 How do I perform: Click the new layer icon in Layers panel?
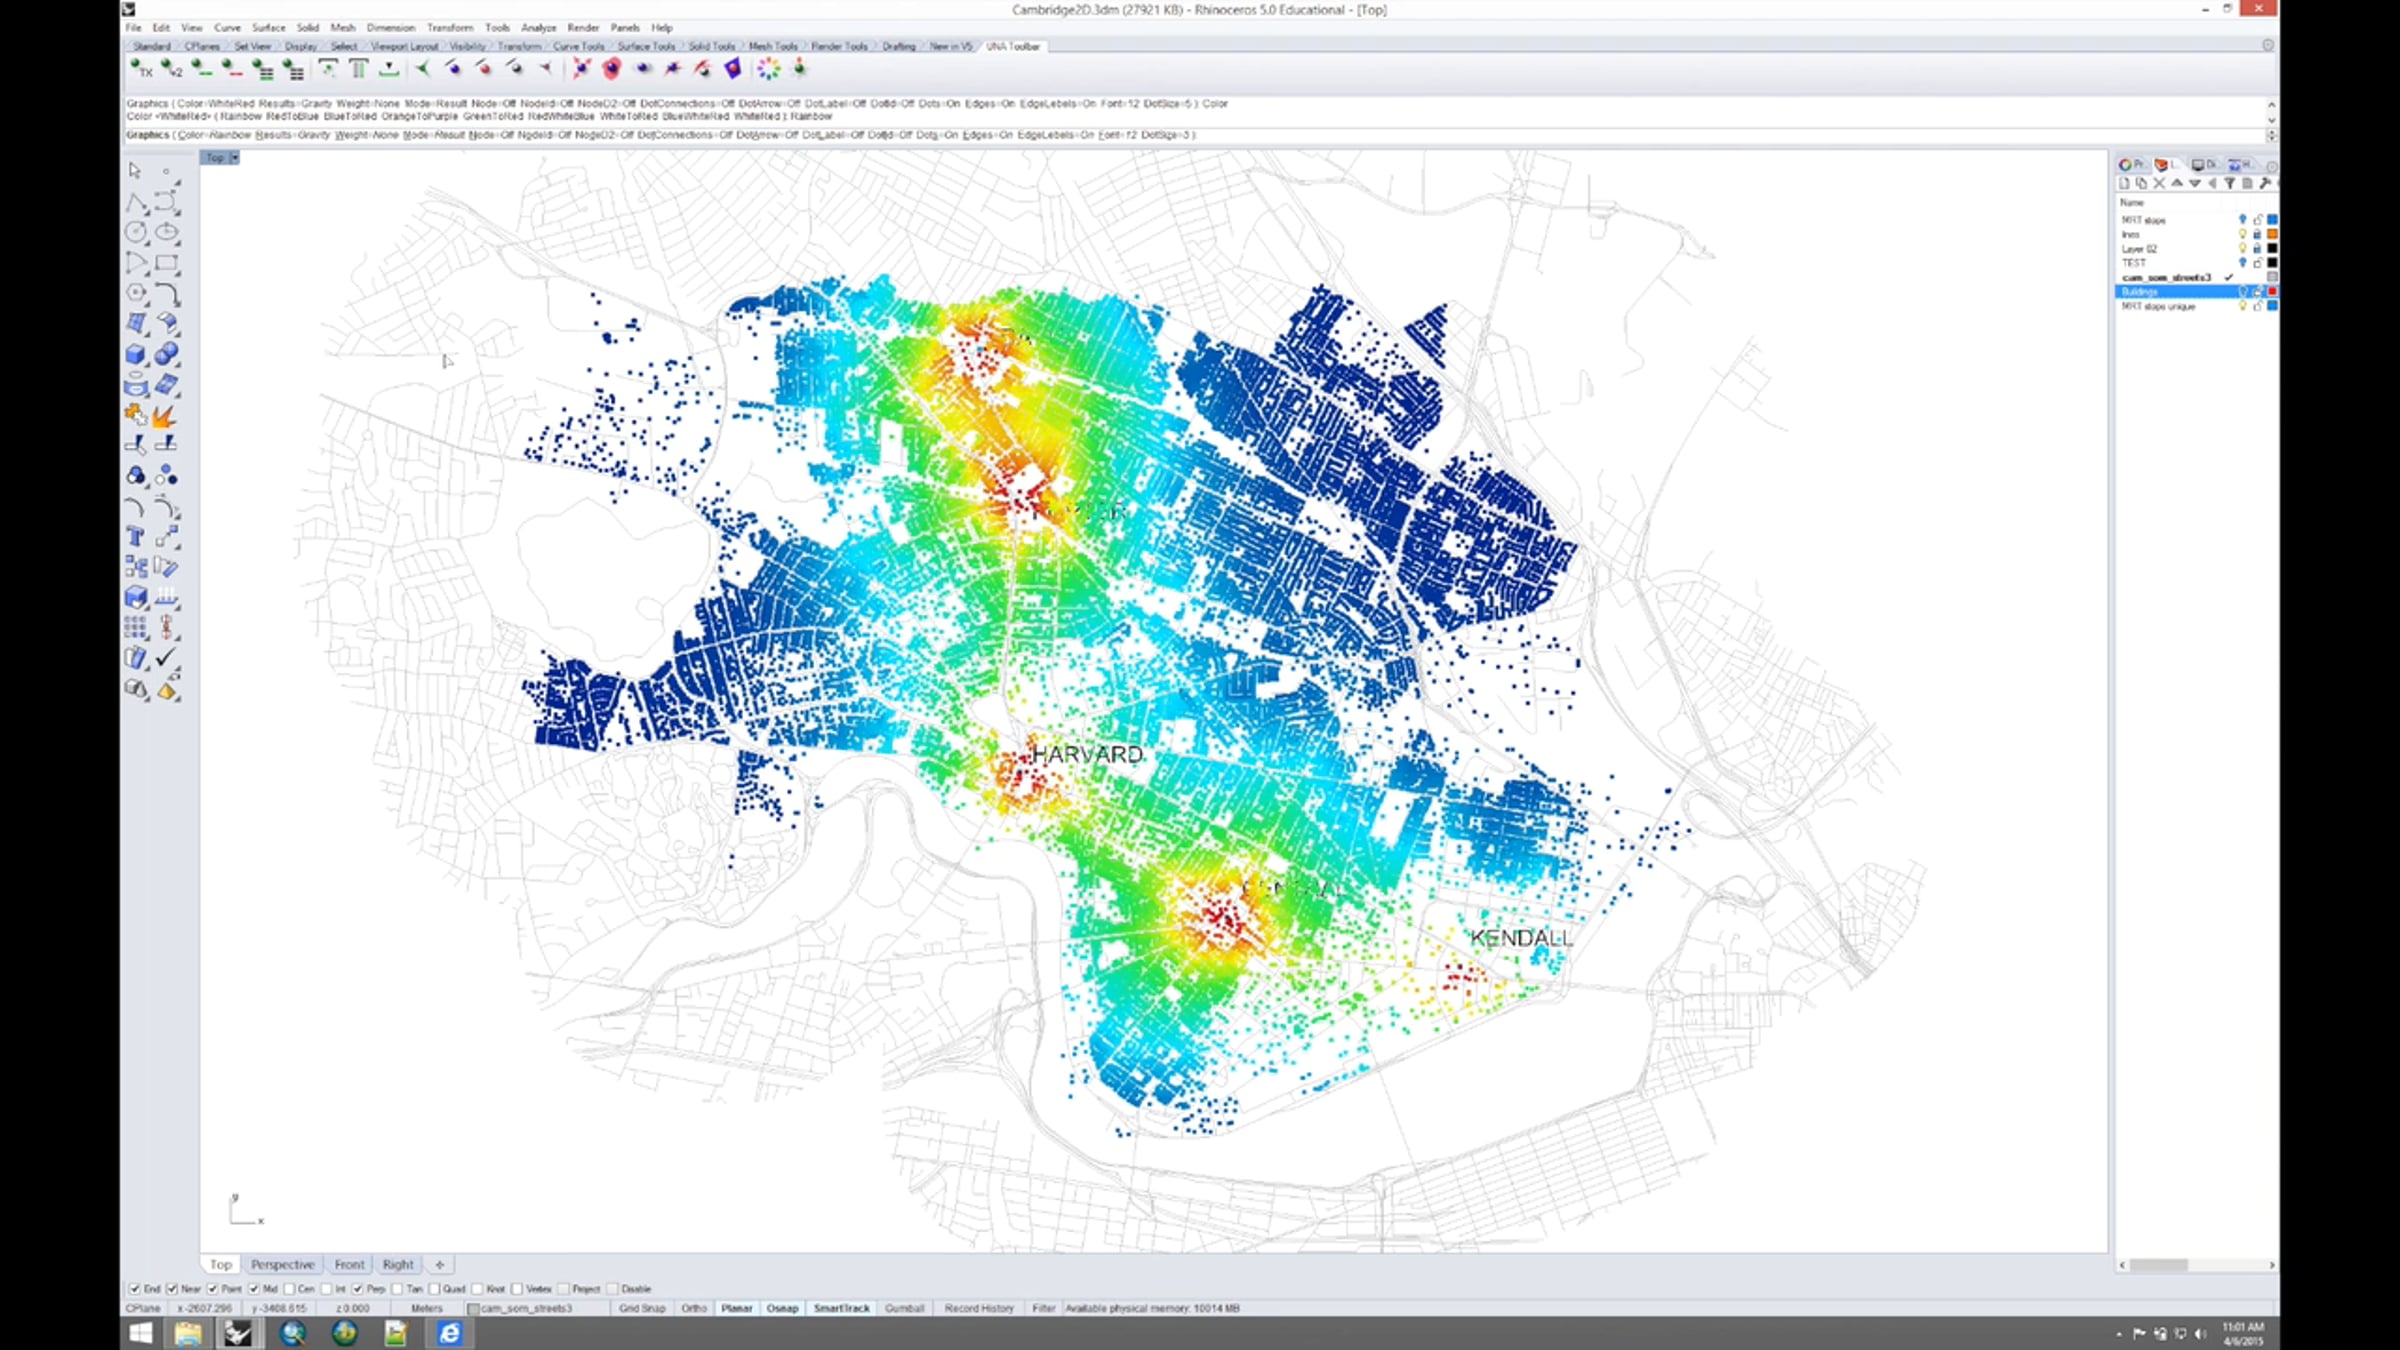2124,184
